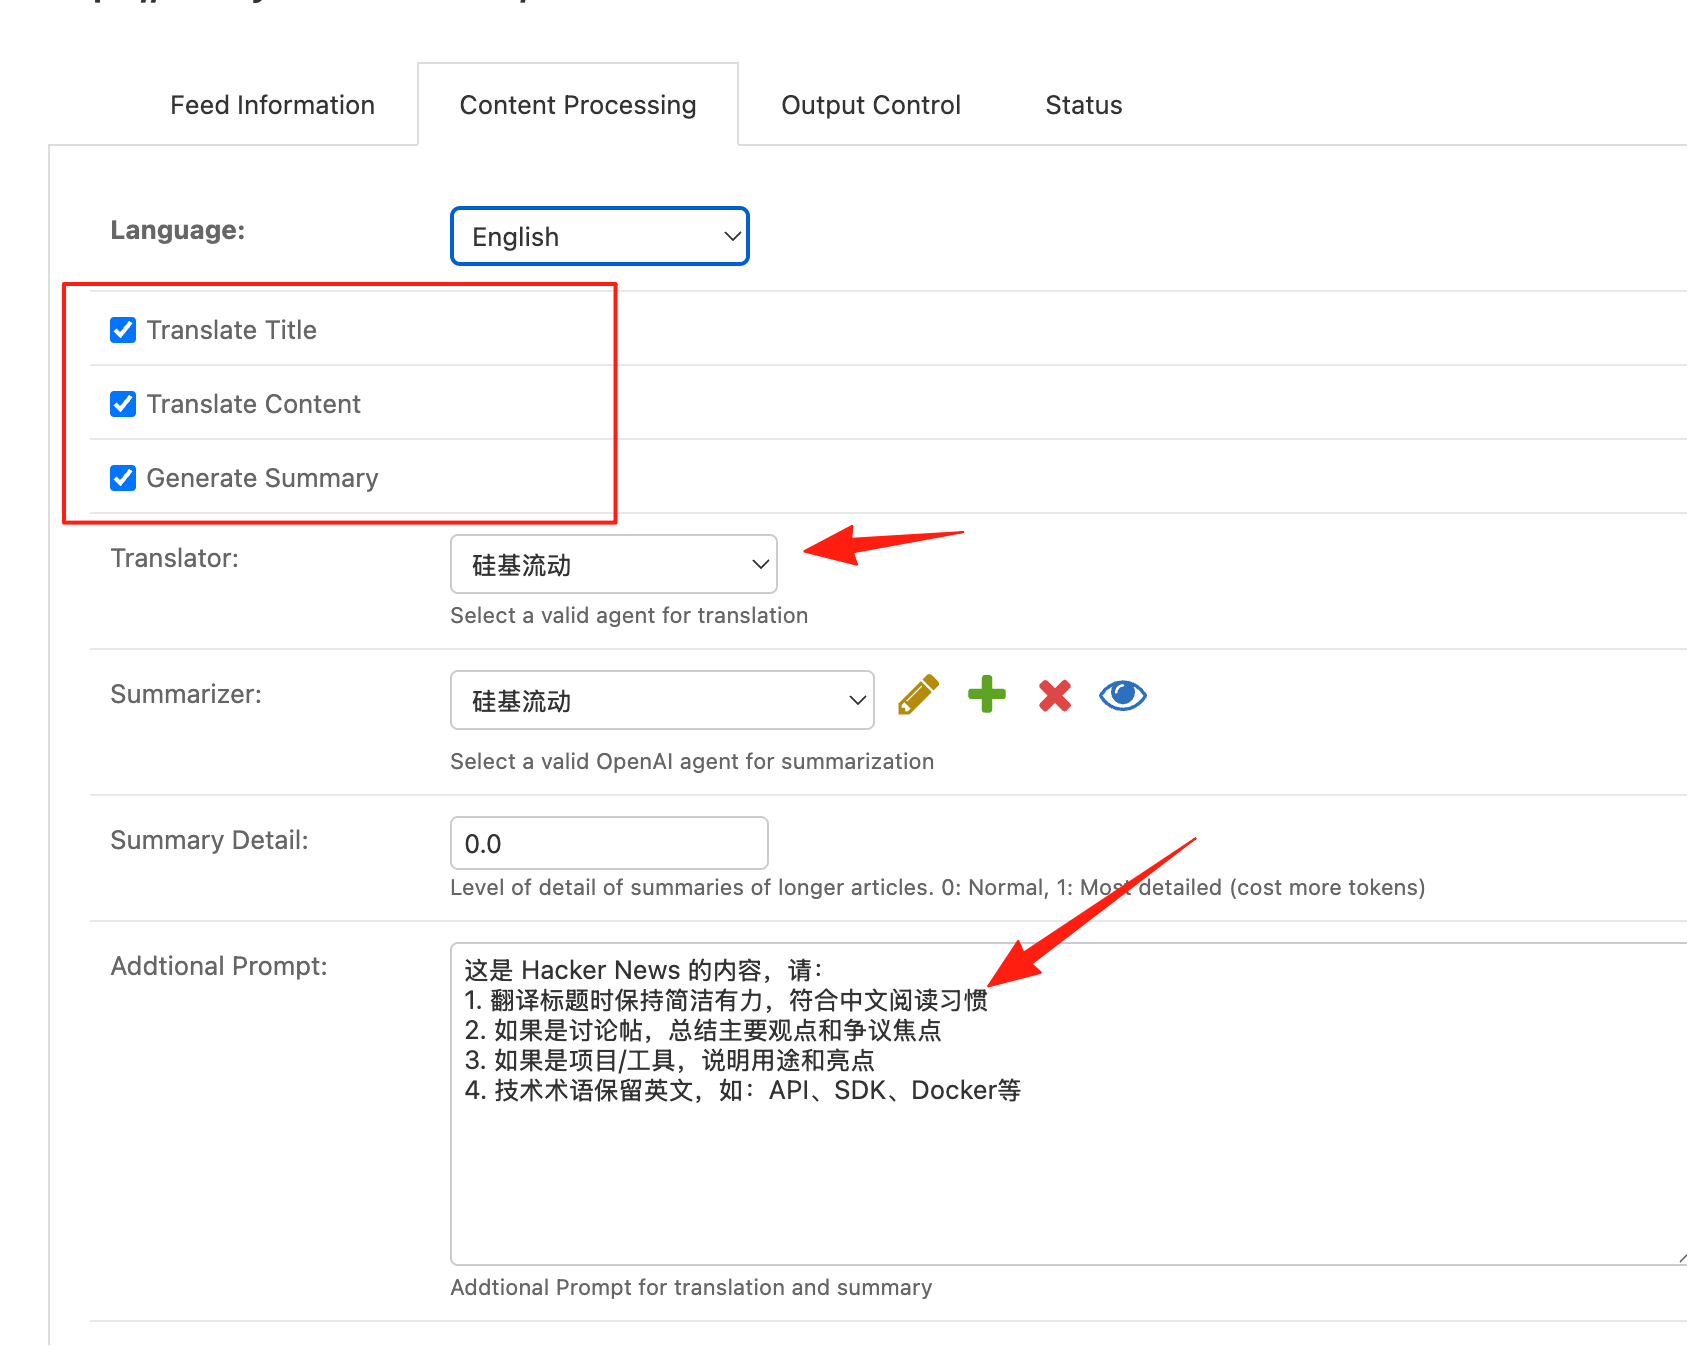
Task: Switch to the Feed Information tab
Action: [272, 105]
